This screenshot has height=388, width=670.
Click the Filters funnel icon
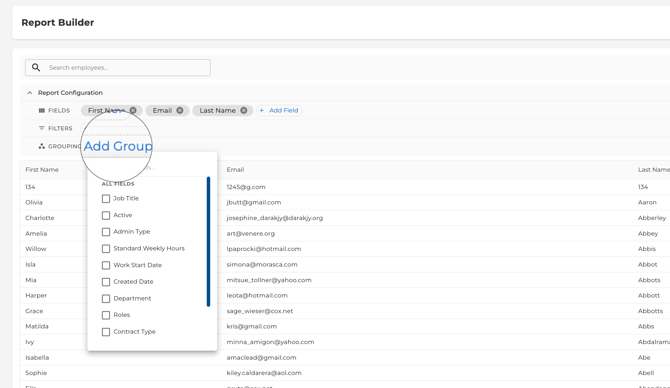41,128
